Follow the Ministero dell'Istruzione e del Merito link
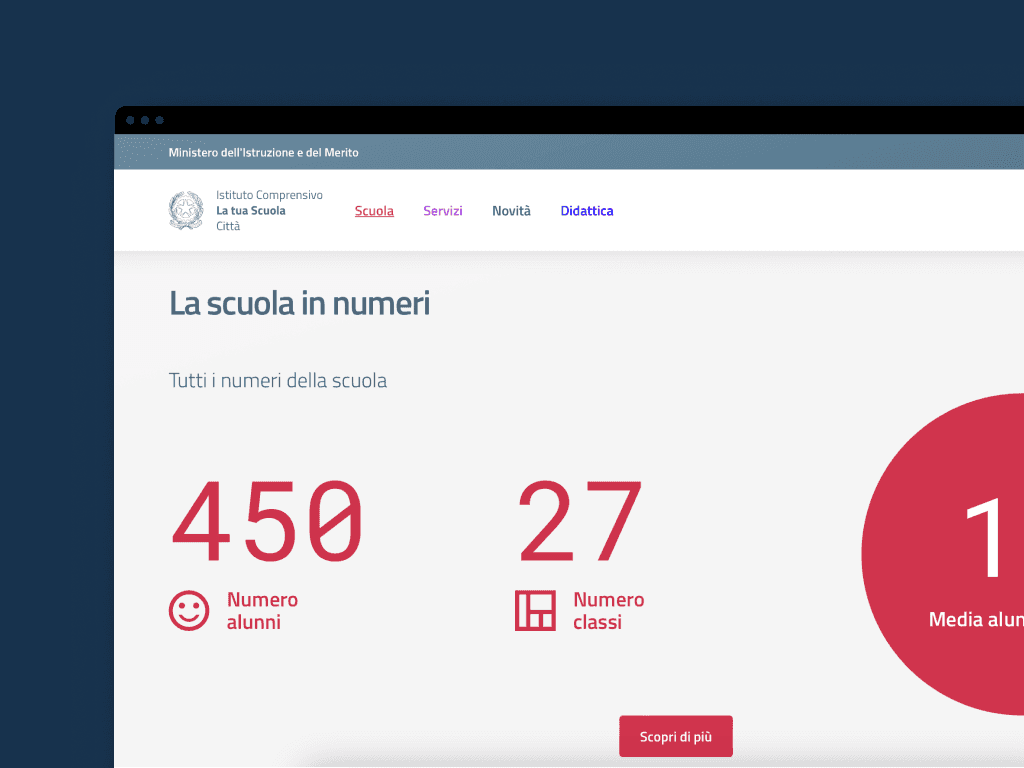The image size is (1024, 768). 263,153
